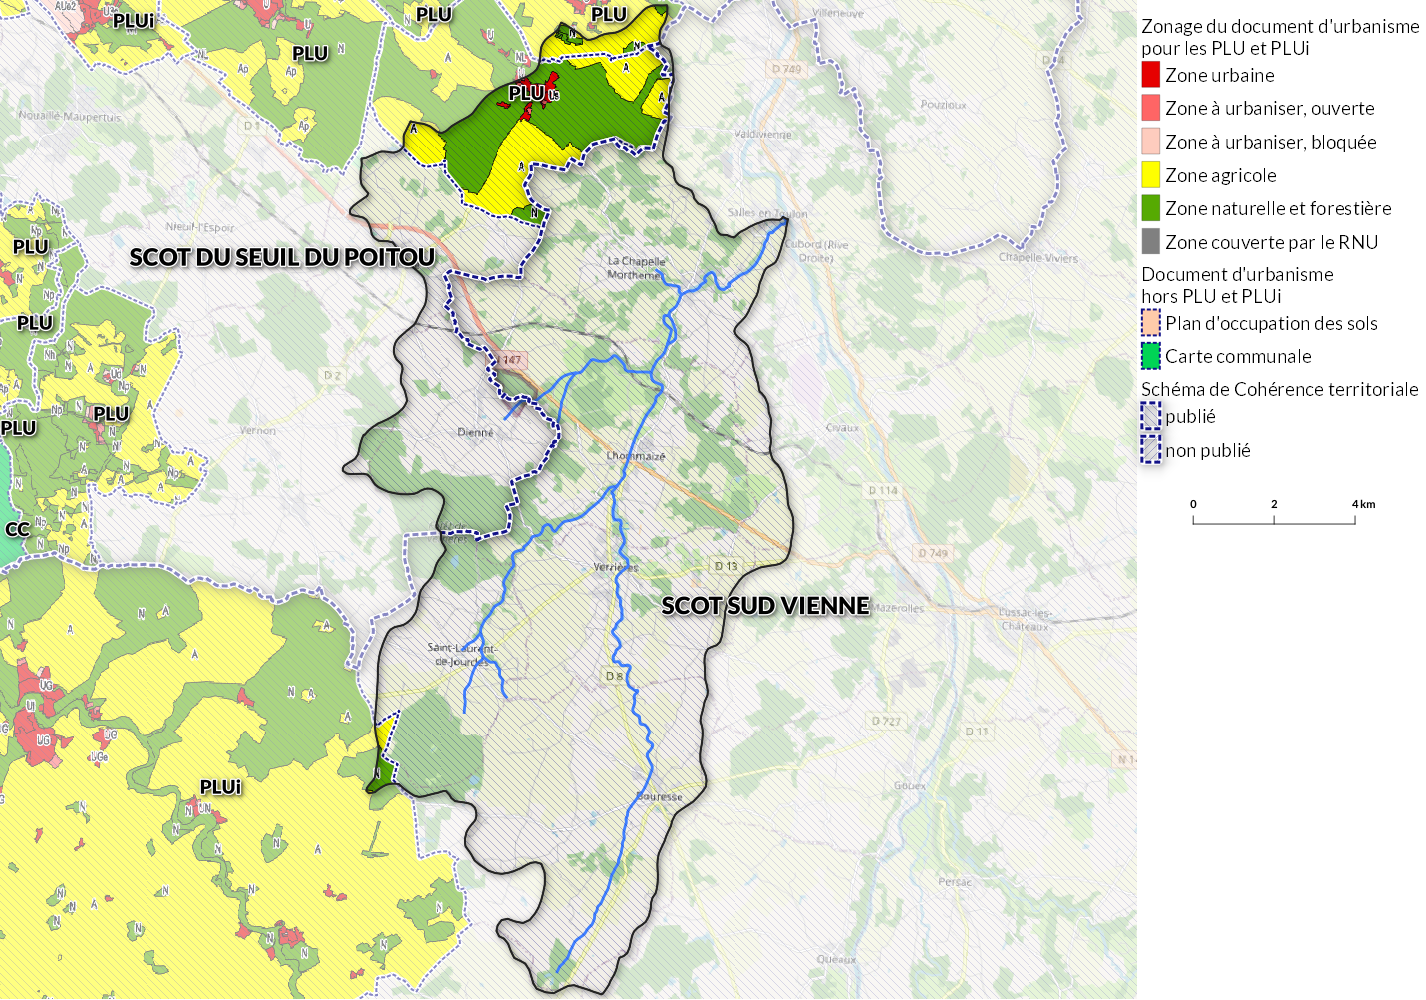Click the 'Chapelle-Viviers' place label

[x=1038, y=257]
